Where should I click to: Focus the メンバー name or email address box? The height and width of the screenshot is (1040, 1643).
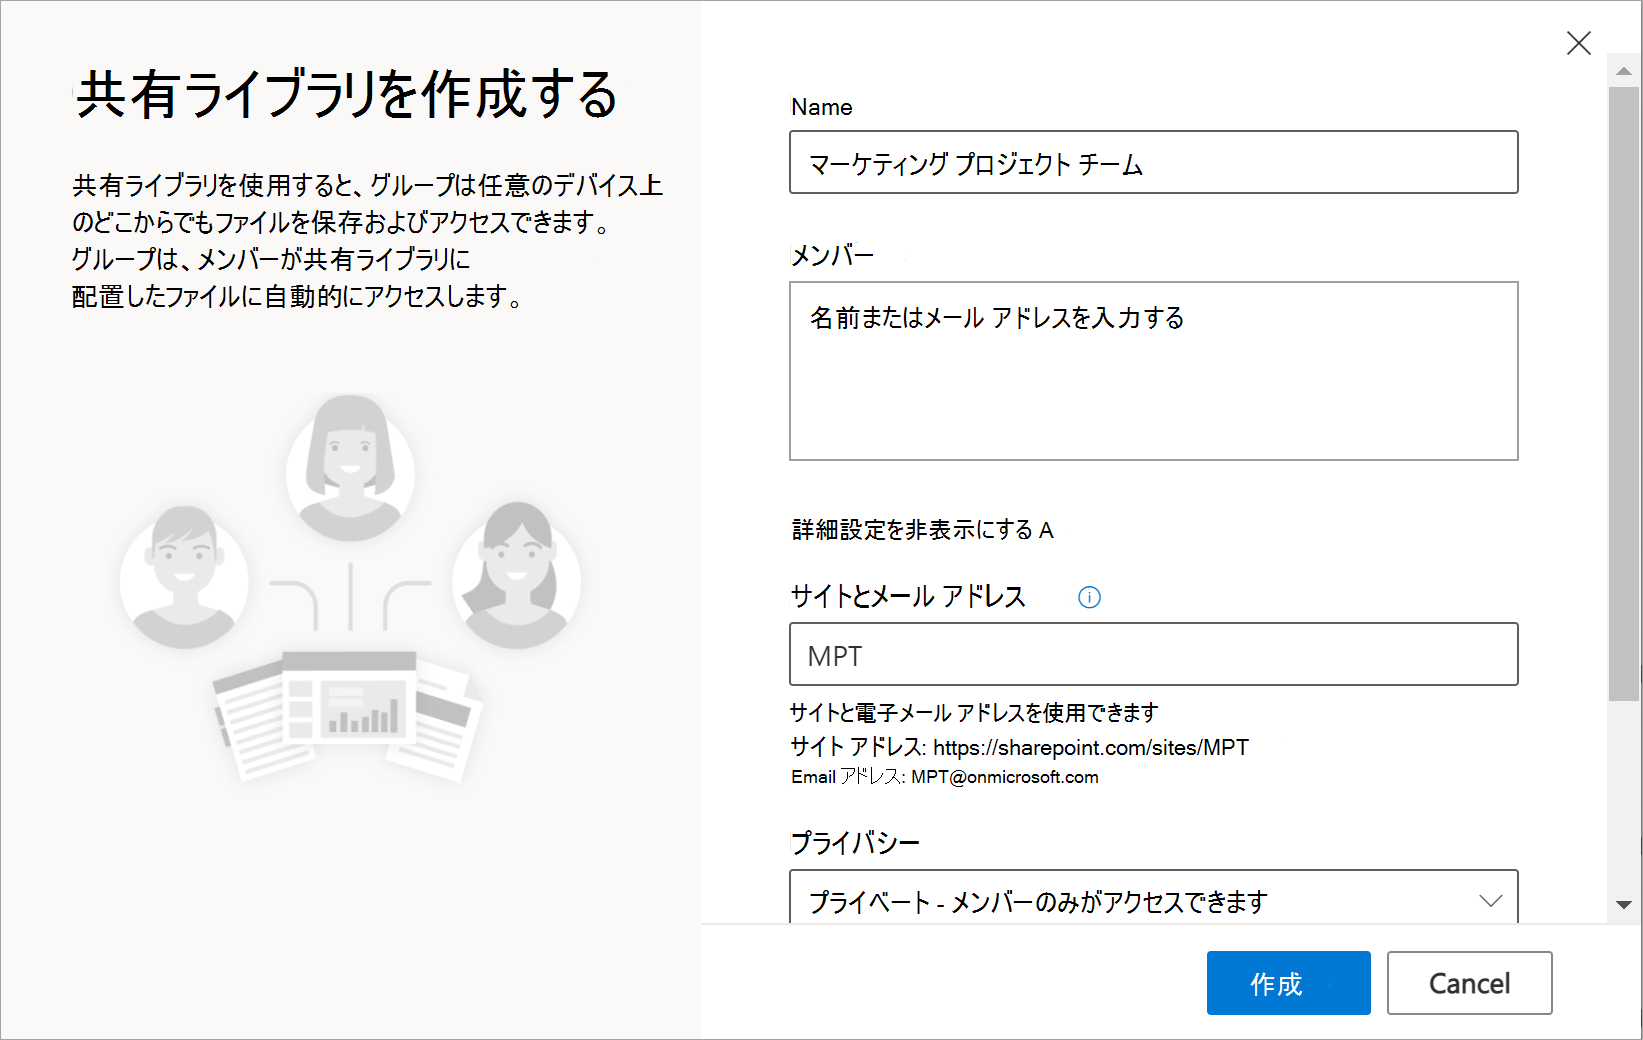(x=1153, y=371)
